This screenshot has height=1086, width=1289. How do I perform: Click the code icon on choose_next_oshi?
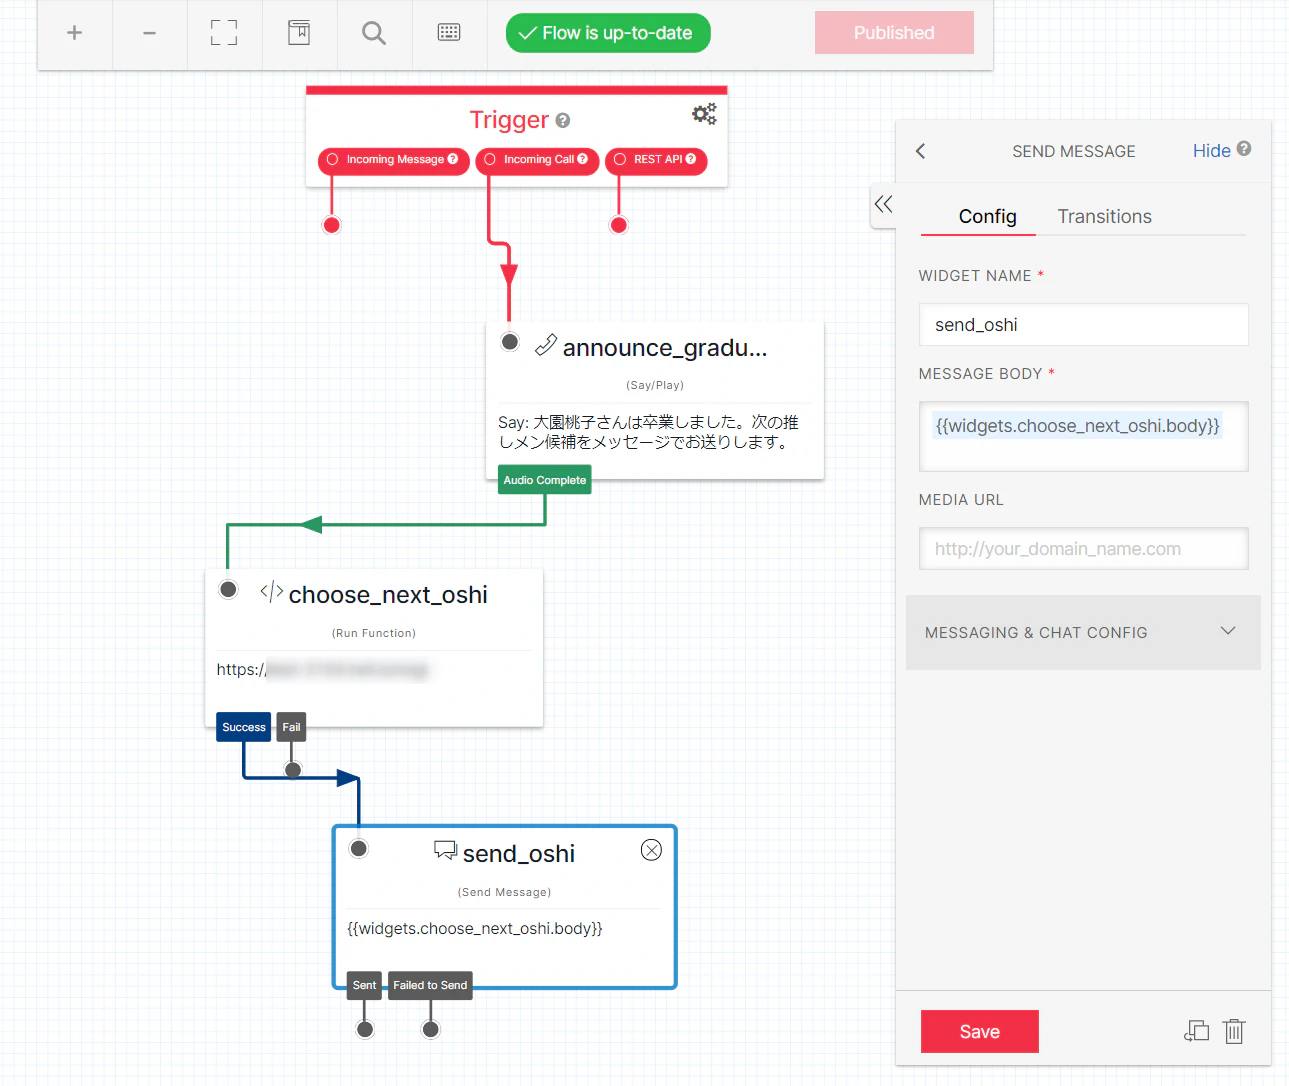[x=271, y=592]
